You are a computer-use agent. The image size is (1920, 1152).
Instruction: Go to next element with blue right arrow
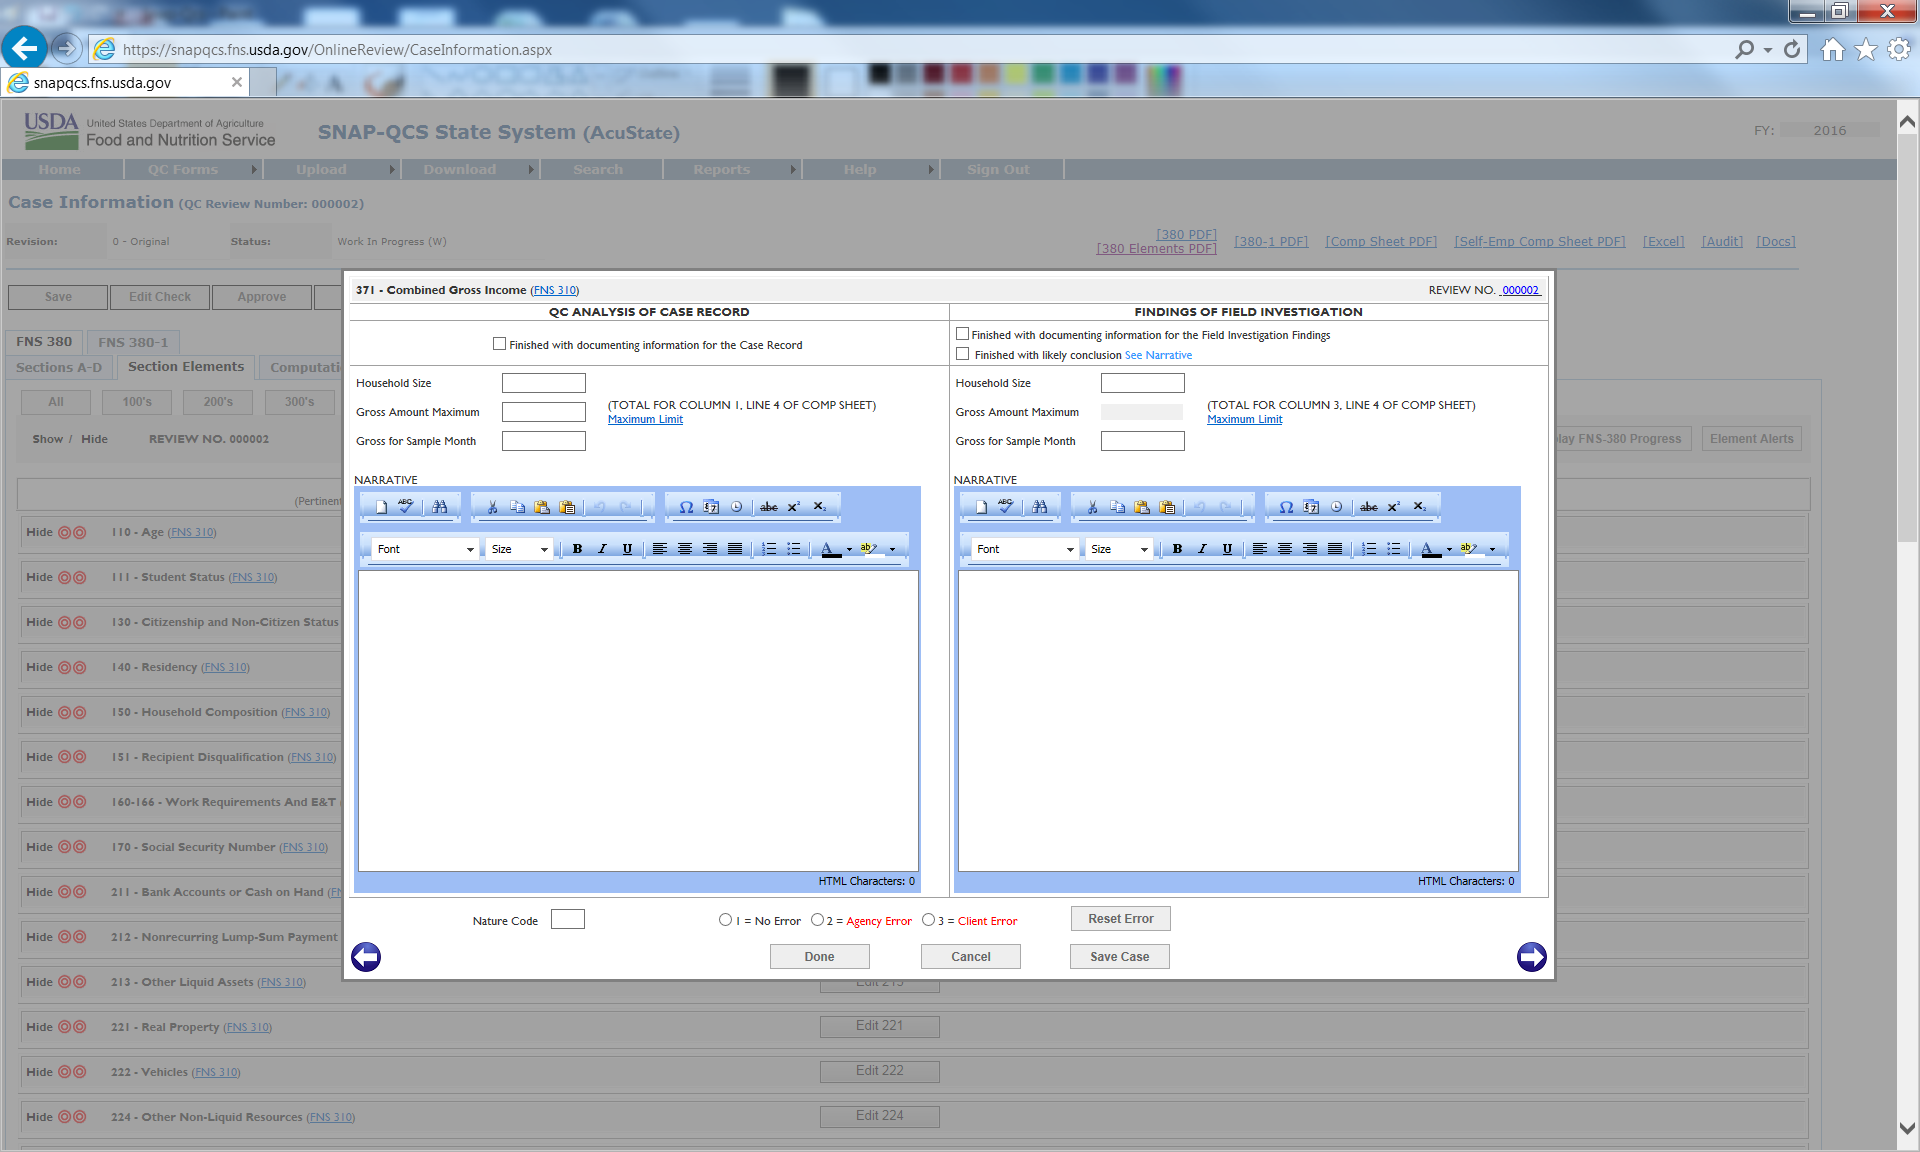coord(1531,957)
